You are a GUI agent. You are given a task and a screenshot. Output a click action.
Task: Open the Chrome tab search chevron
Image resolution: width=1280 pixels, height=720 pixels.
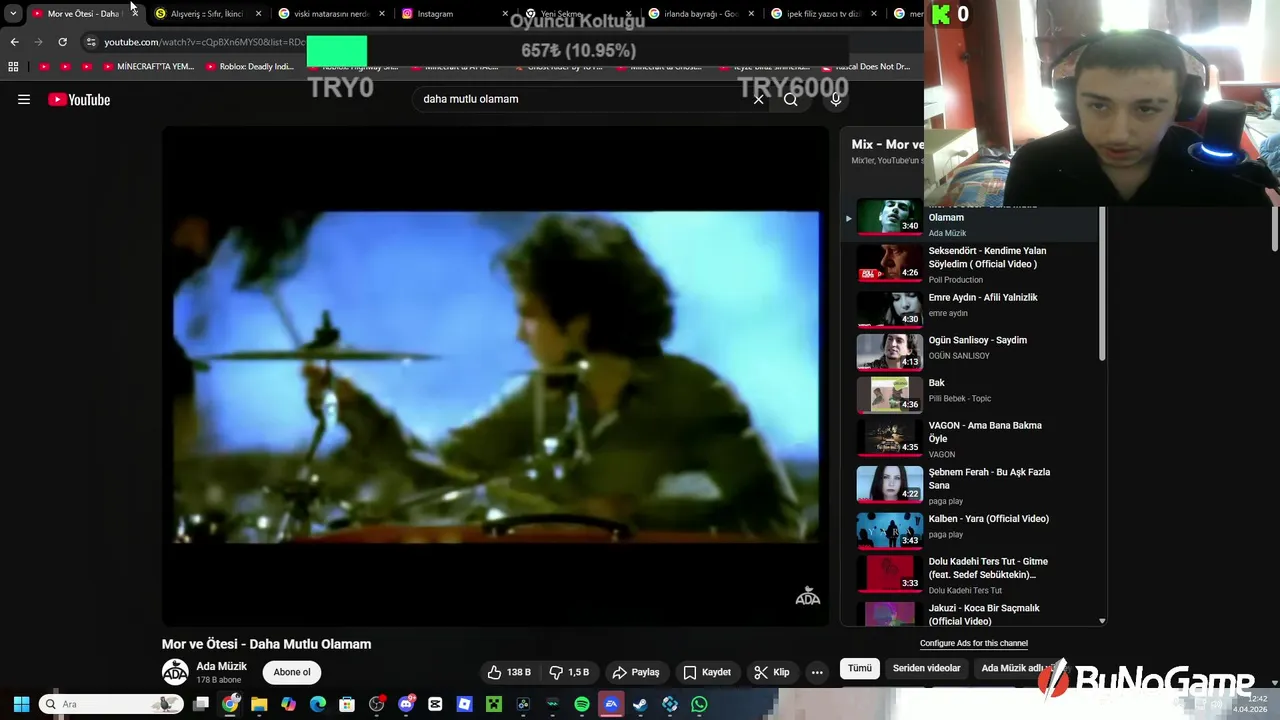click(13, 14)
